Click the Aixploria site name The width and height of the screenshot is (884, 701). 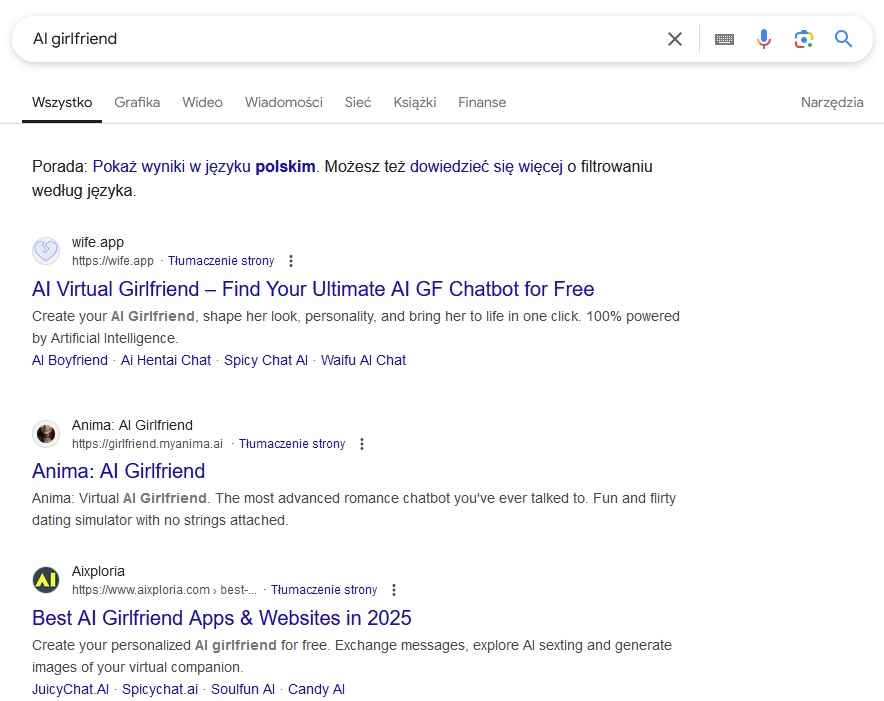coord(98,571)
